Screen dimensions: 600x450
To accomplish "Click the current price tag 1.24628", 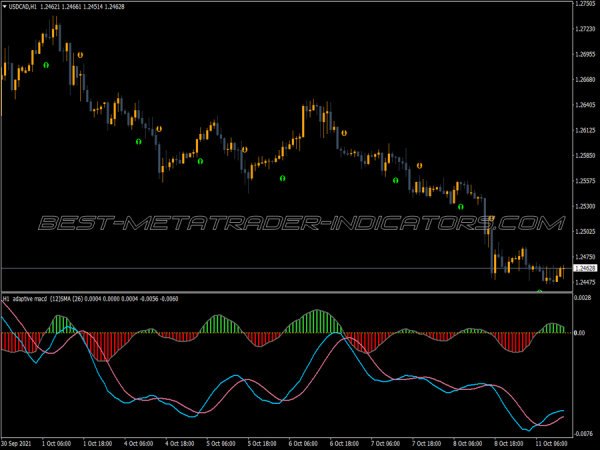I will (585, 268).
